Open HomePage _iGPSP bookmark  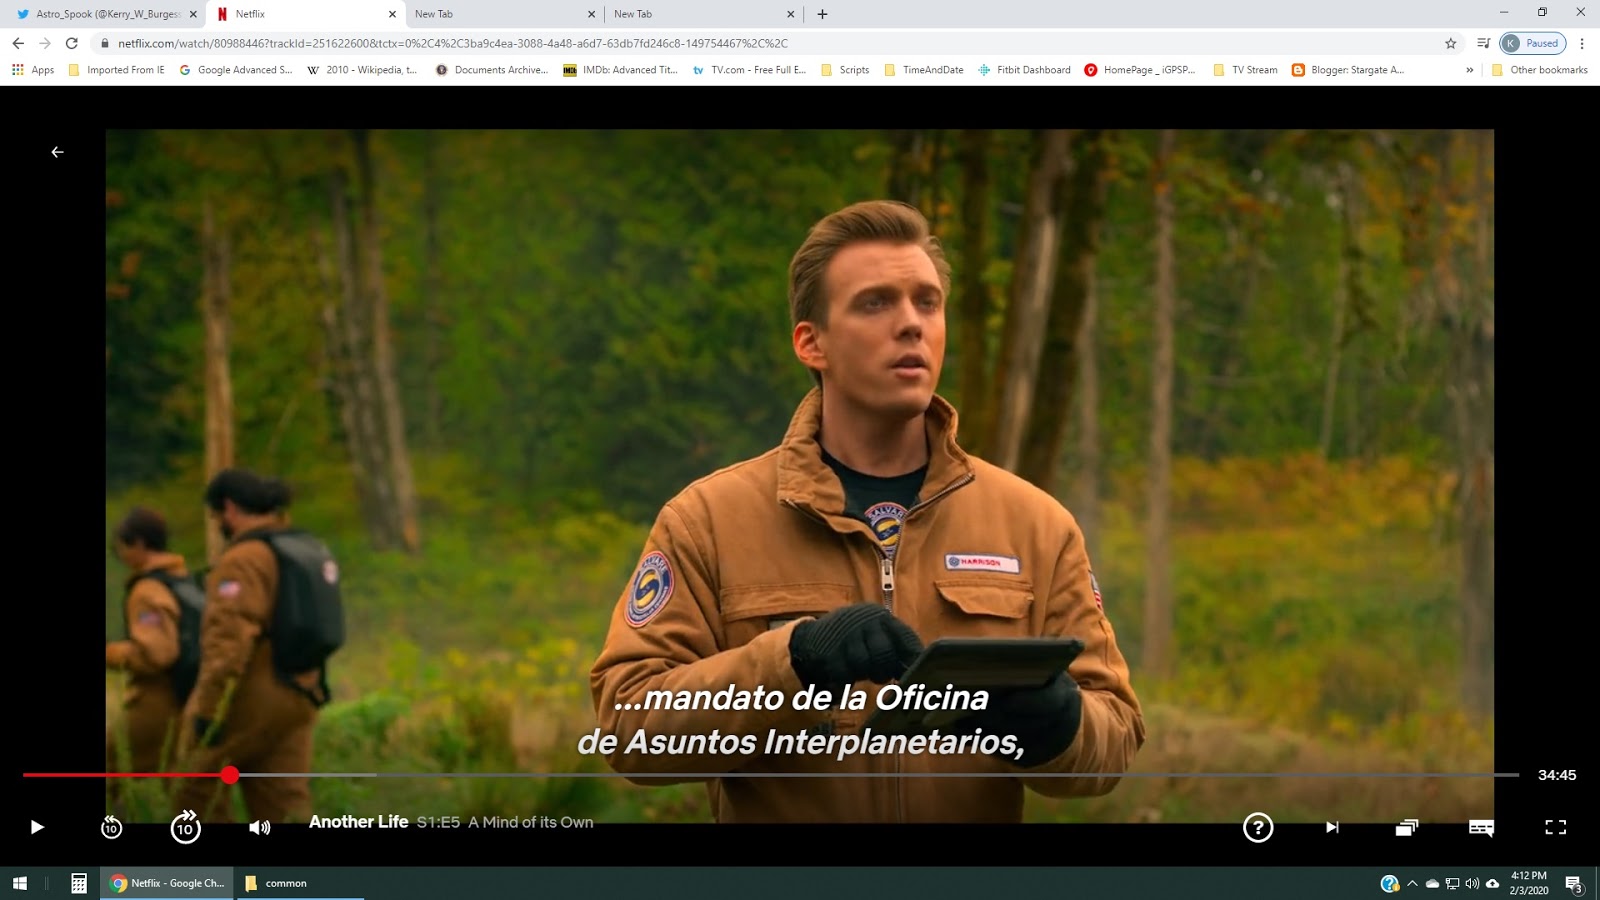point(1140,70)
